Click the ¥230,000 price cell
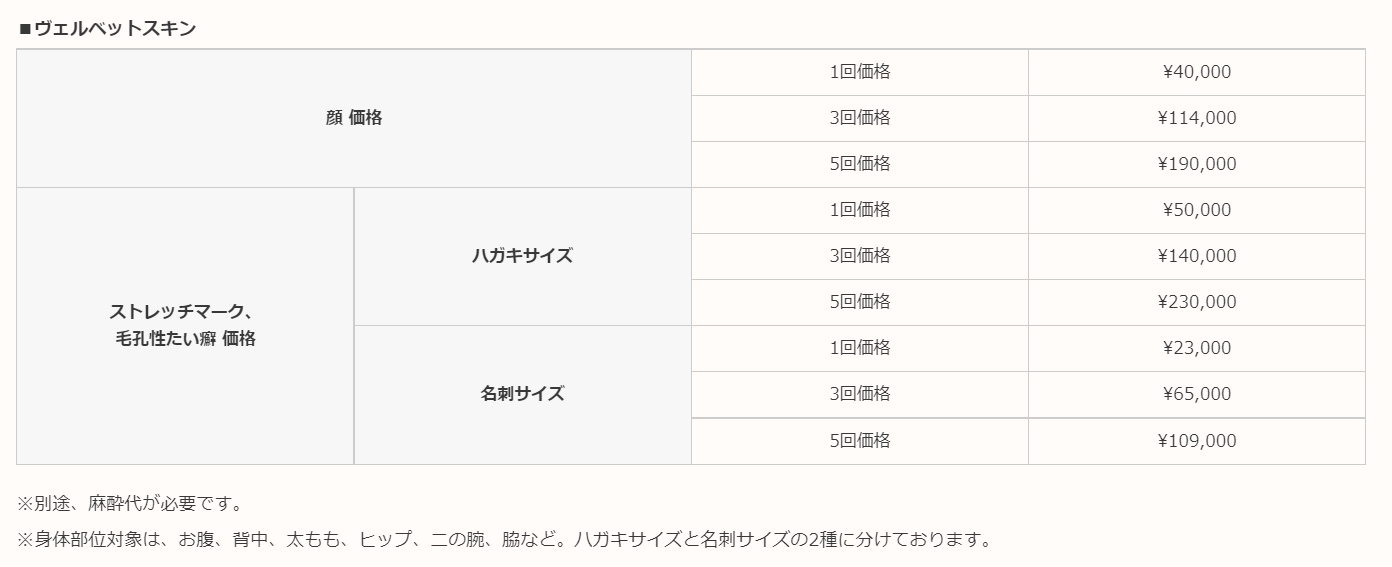 [1197, 302]
